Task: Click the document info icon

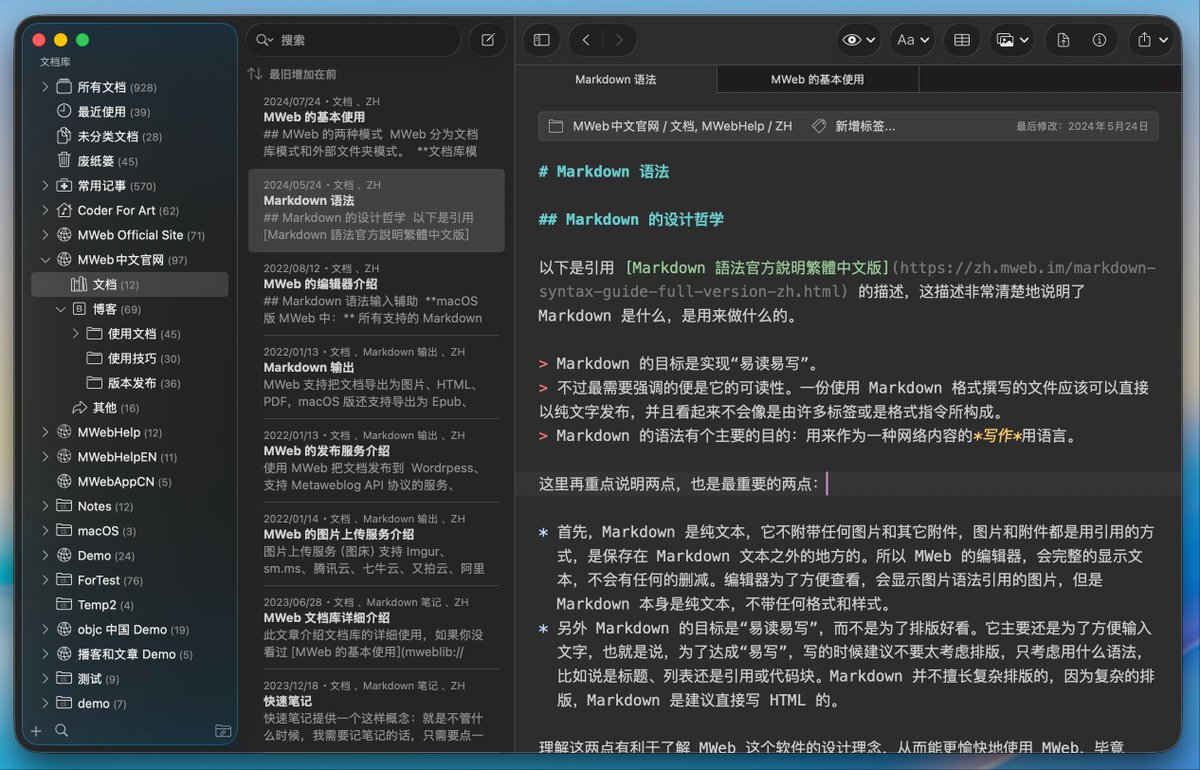Action: click(x=1098, y=40)
